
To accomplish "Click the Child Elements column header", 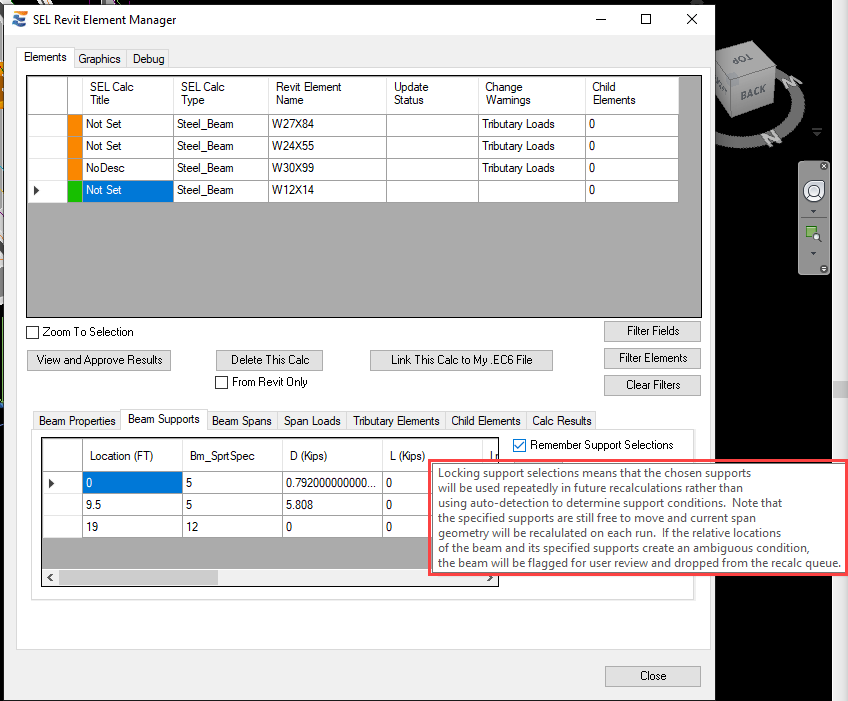I will pos(632,95).
